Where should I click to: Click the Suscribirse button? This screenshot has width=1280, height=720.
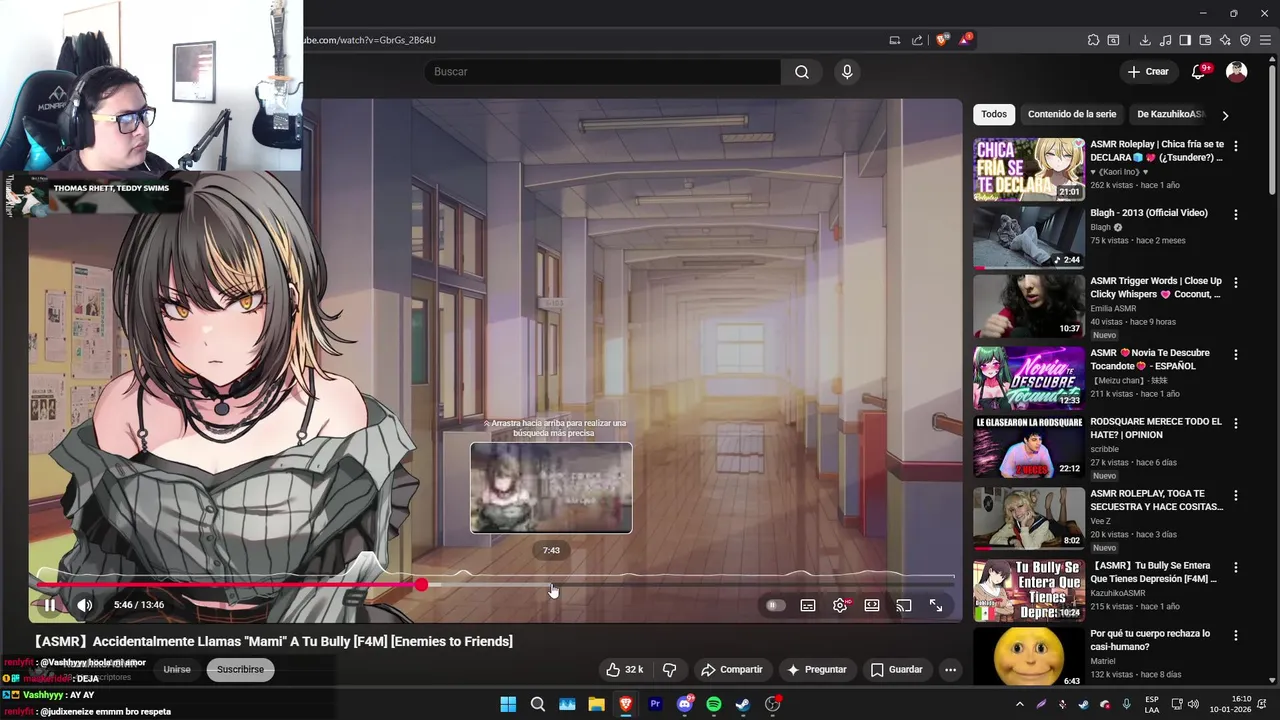241,670
